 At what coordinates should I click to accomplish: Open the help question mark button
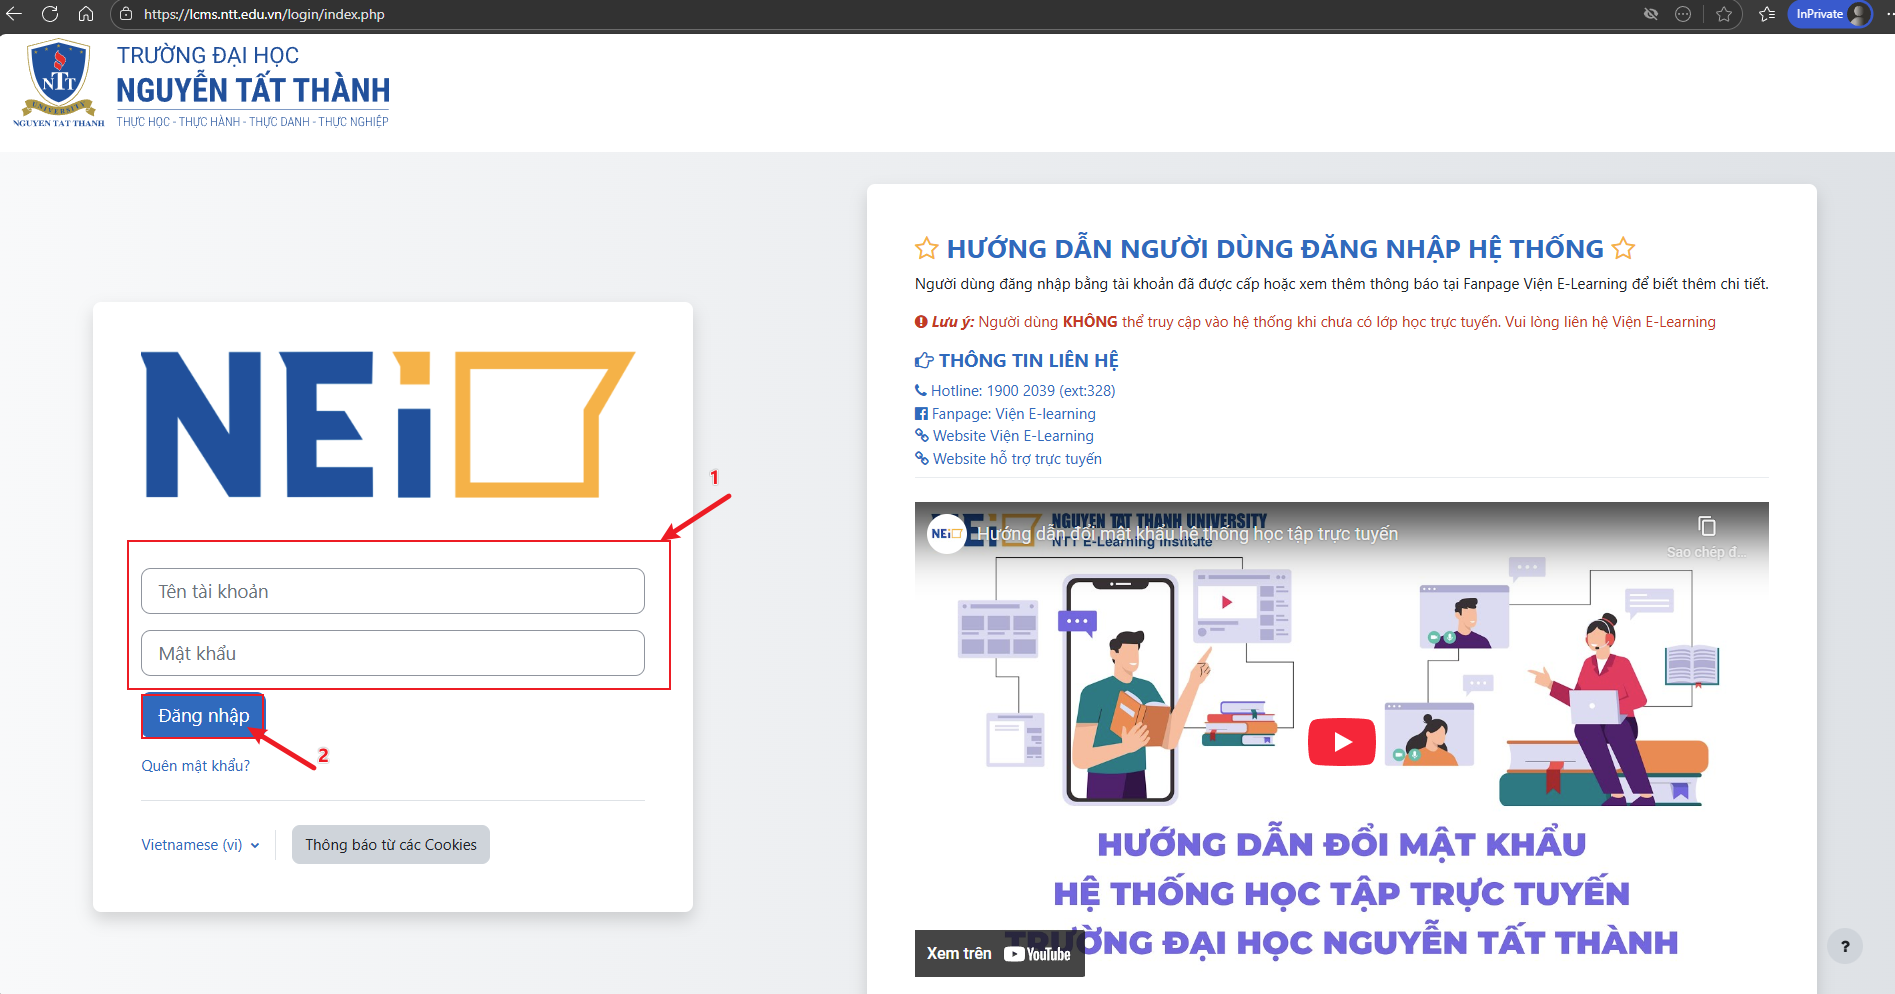pyautogui.click(x=1845, y=946)
